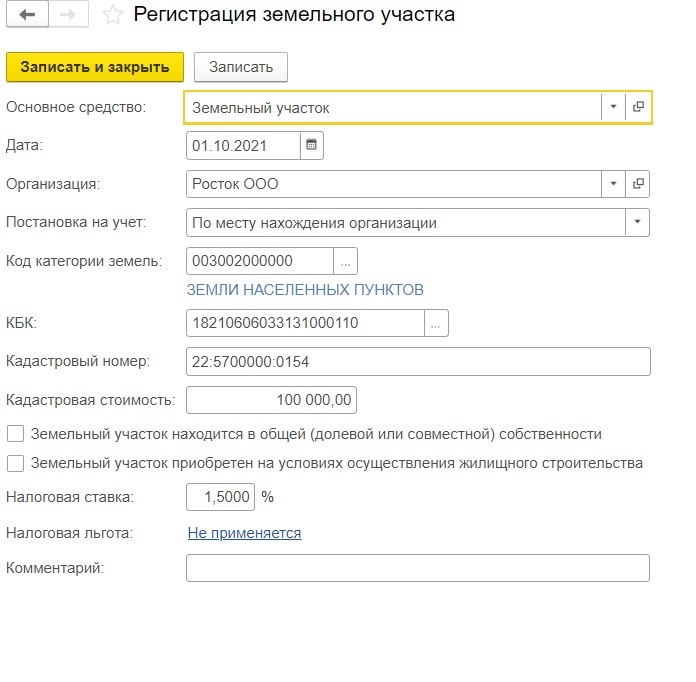Open КБК selection ellipsis button
Image resolution: width=696 pixels, height=682 pixels.
pyautogui.click(x=436, y=323)
